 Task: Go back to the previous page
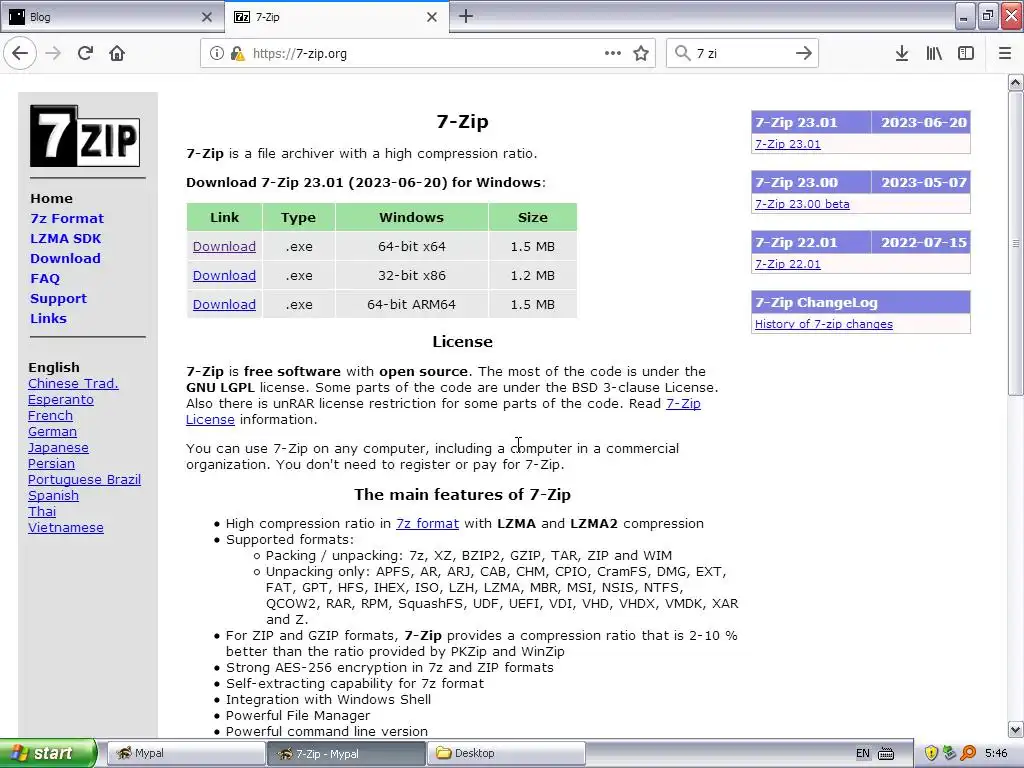pyautogui.click(x=20, y=54)
